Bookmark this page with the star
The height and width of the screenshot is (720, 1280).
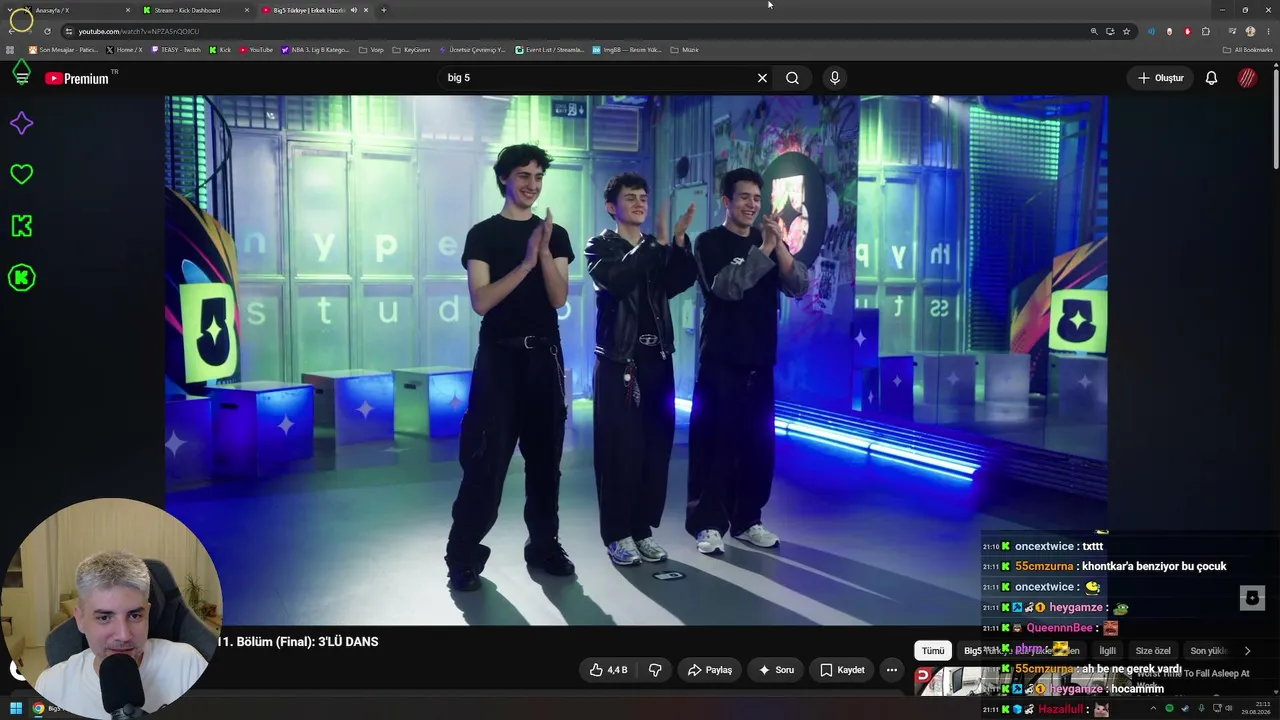1126,31
